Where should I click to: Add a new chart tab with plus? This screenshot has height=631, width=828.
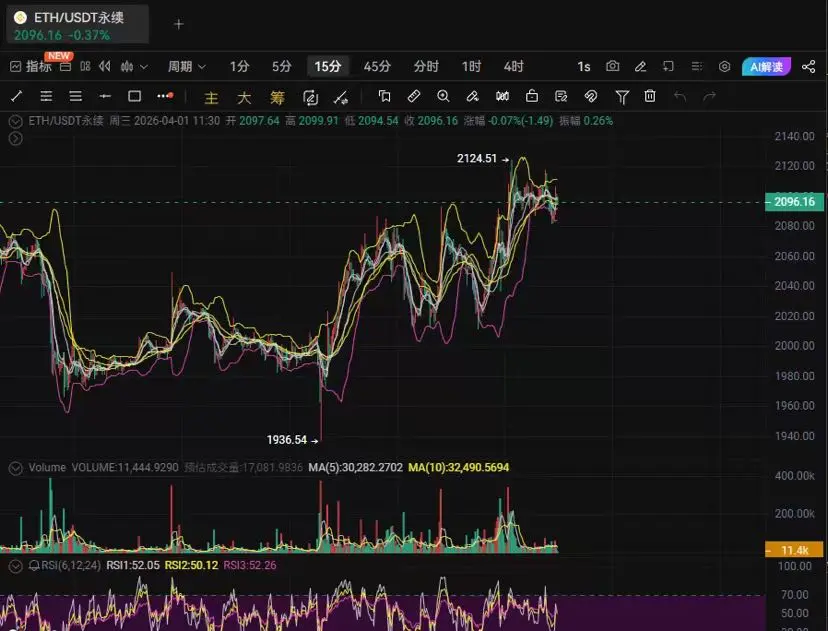[x=179, y=24]
